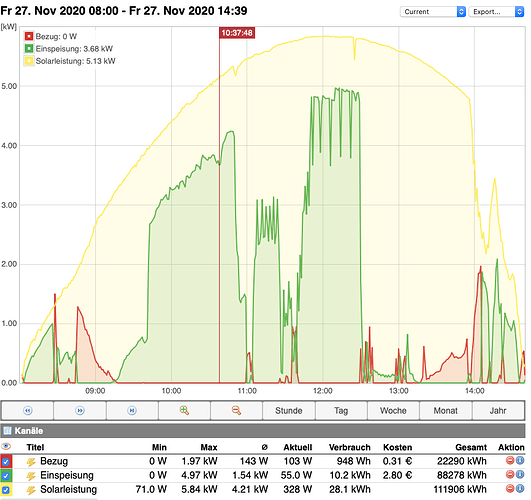531x500 pixels.
Task: Click the 10:37:48 time marker label
Action: click(x=237, y=33)
